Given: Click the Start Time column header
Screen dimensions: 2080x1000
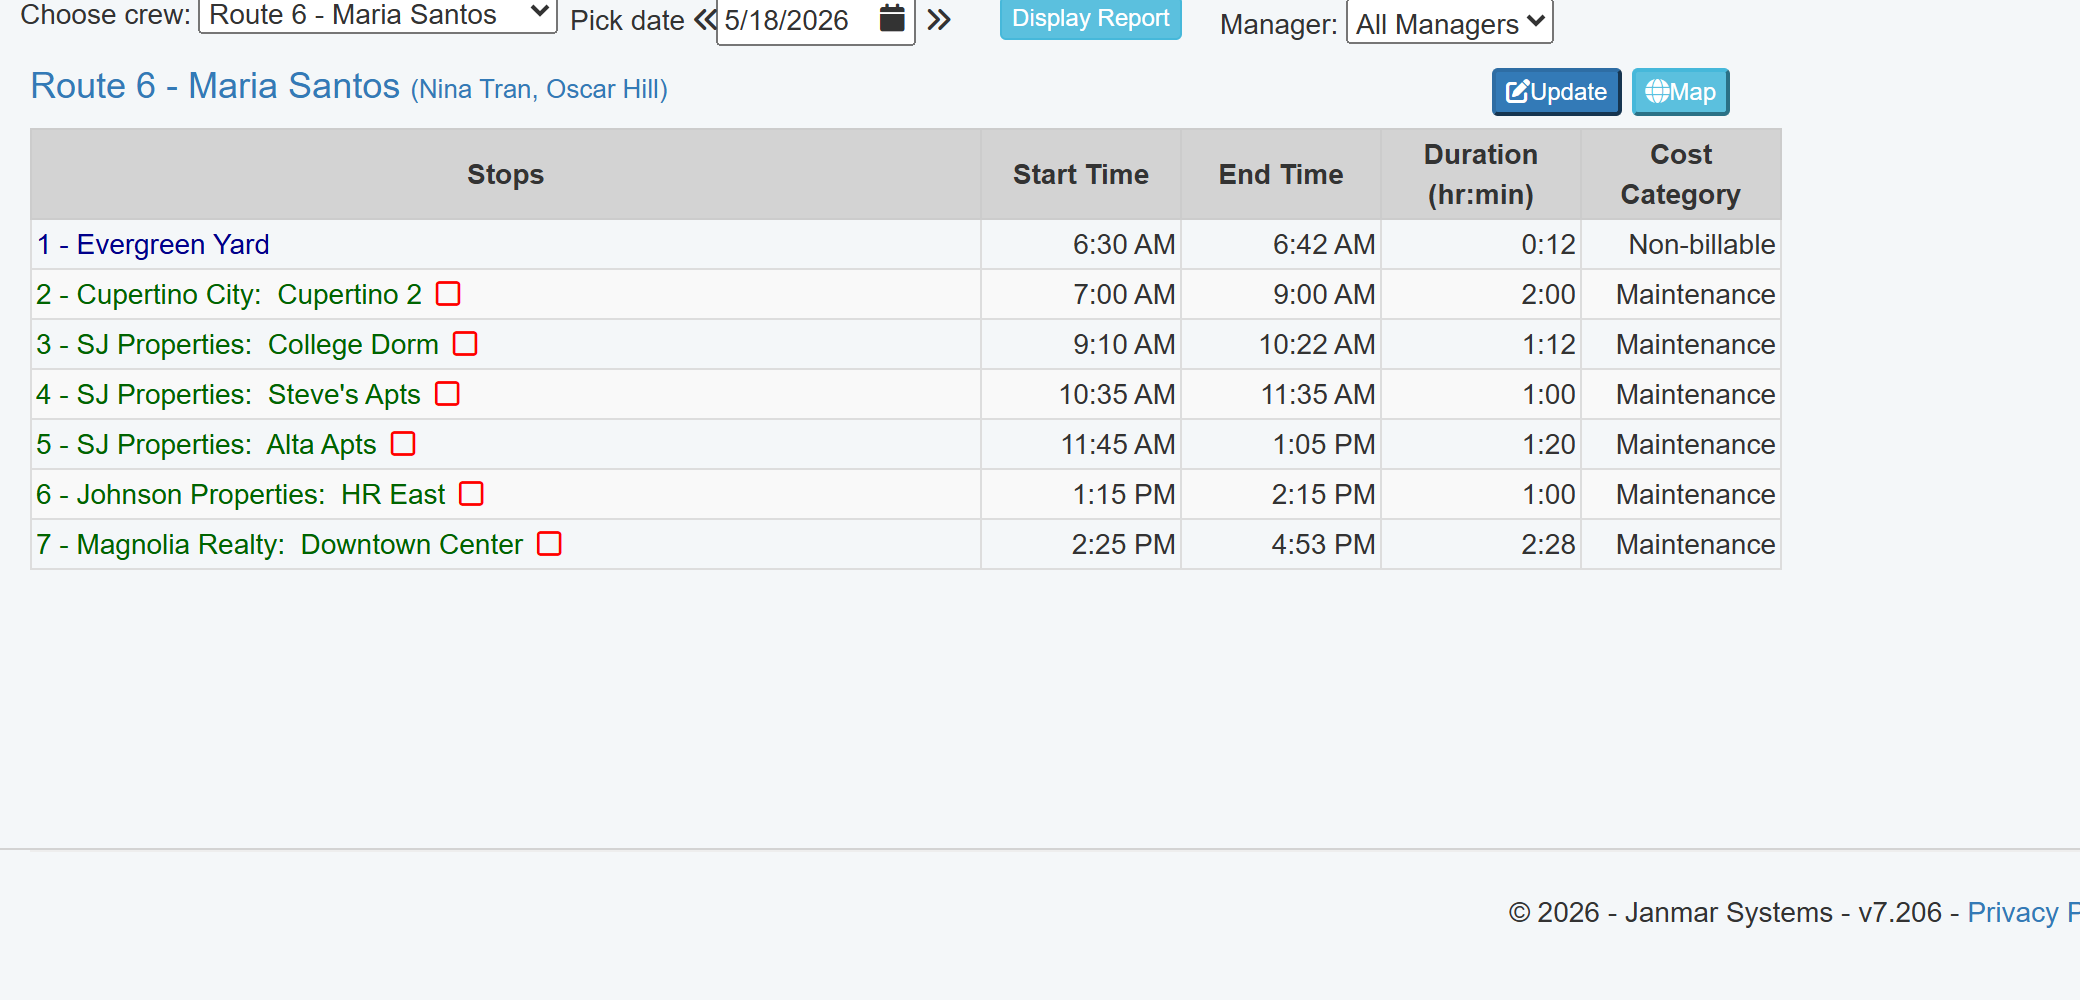Looking at the screenshot, I should (x=1081, y=174).
